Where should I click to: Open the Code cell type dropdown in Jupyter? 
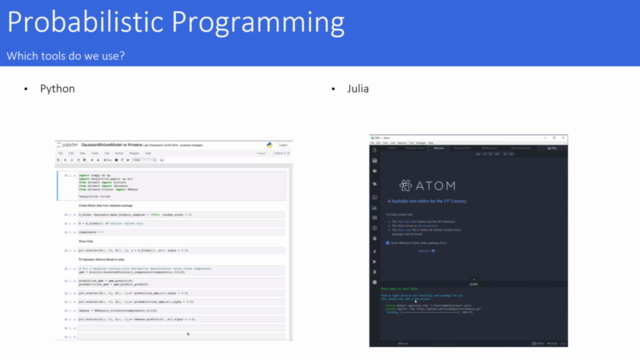click(x=144, y=160)
